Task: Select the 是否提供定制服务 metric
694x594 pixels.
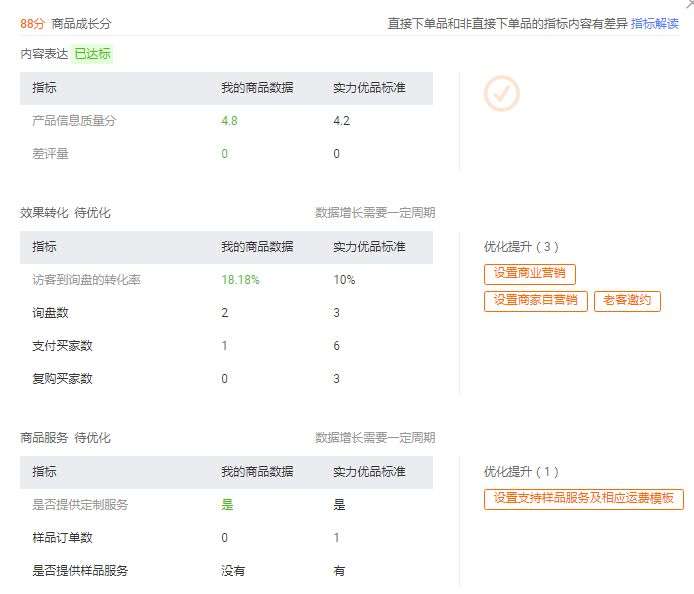Action: point(80,505)
